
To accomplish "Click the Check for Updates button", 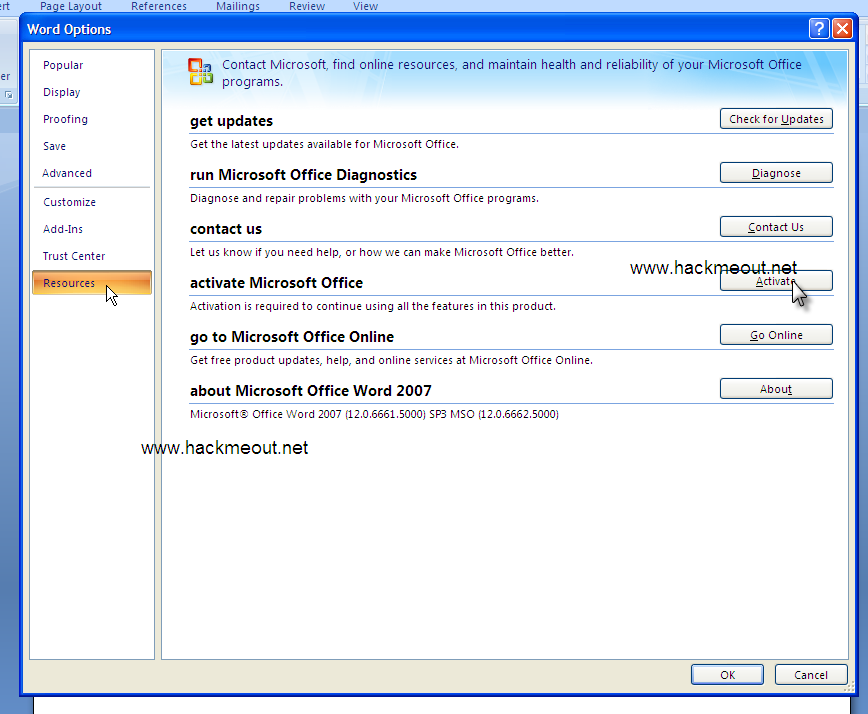I will [776, 119].
